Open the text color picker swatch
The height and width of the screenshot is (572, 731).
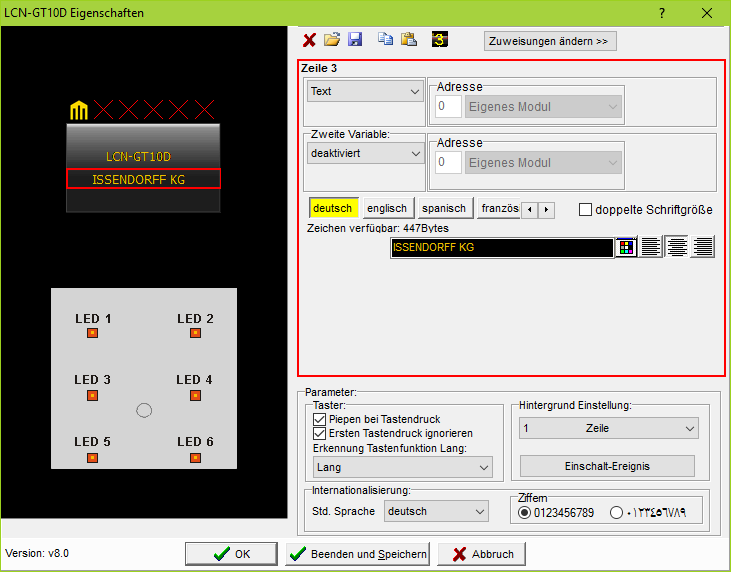626,247
